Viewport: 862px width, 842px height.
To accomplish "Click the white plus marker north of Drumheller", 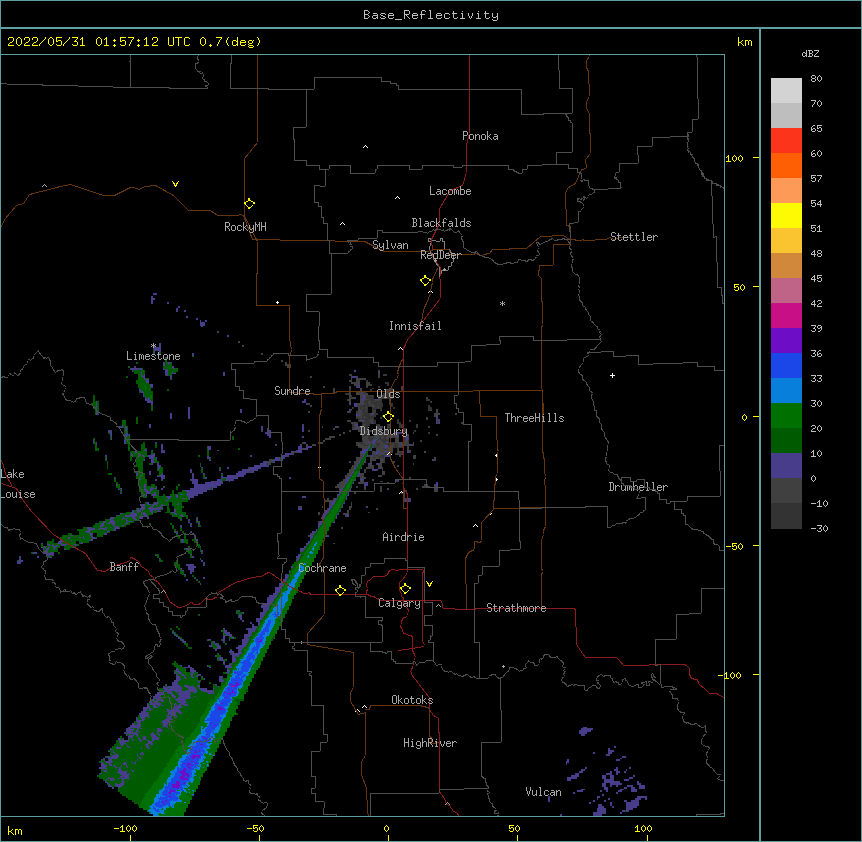I will pyautogui.click(x=612, y=375).
